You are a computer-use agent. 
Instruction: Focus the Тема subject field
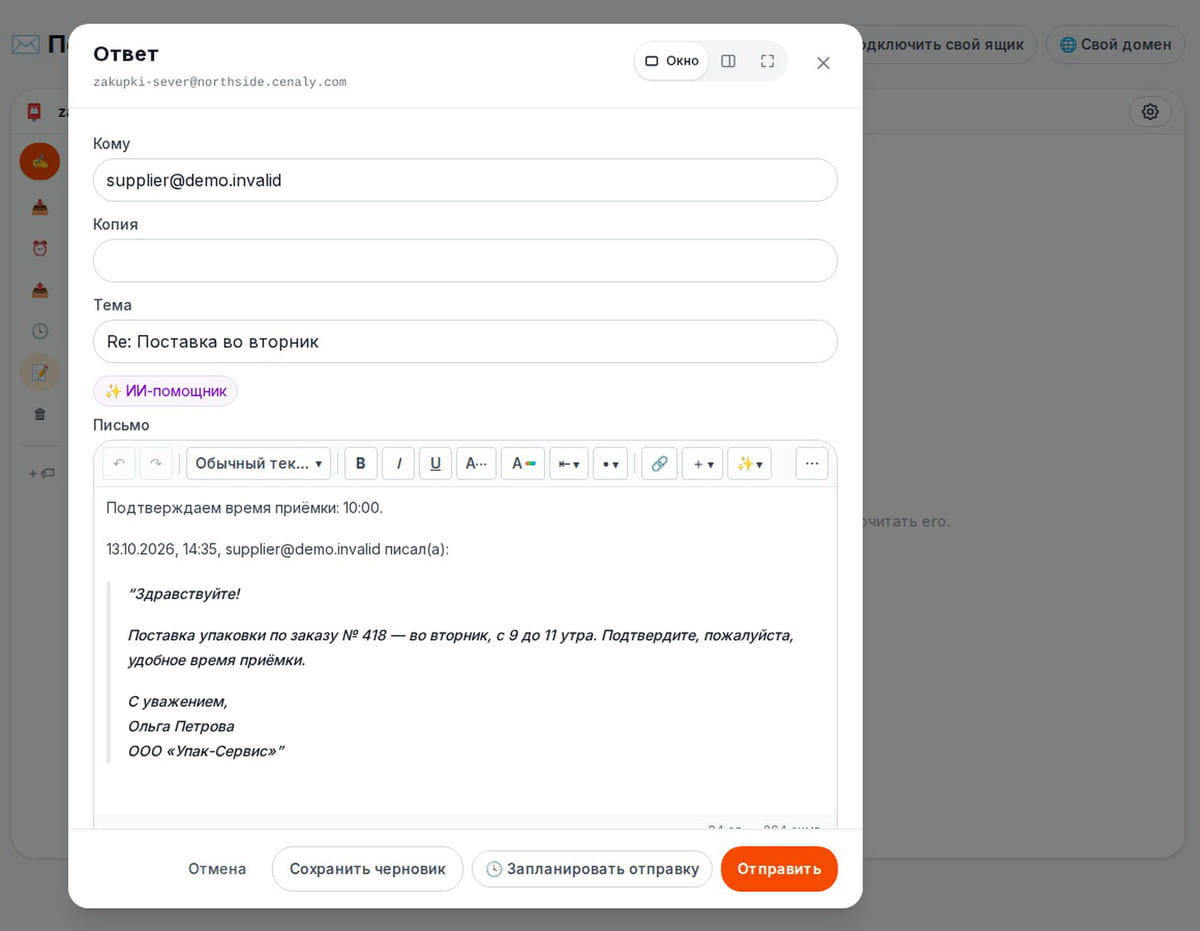pyautogui.click(x=465, y=341)
